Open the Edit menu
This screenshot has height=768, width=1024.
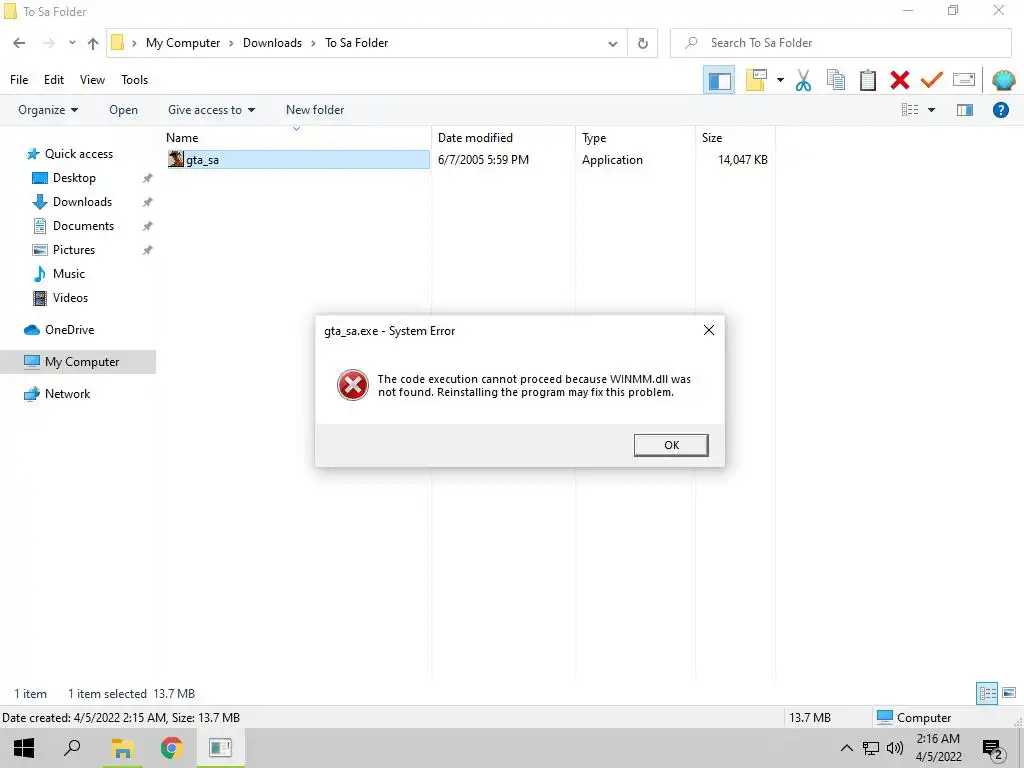coord(54,80)
